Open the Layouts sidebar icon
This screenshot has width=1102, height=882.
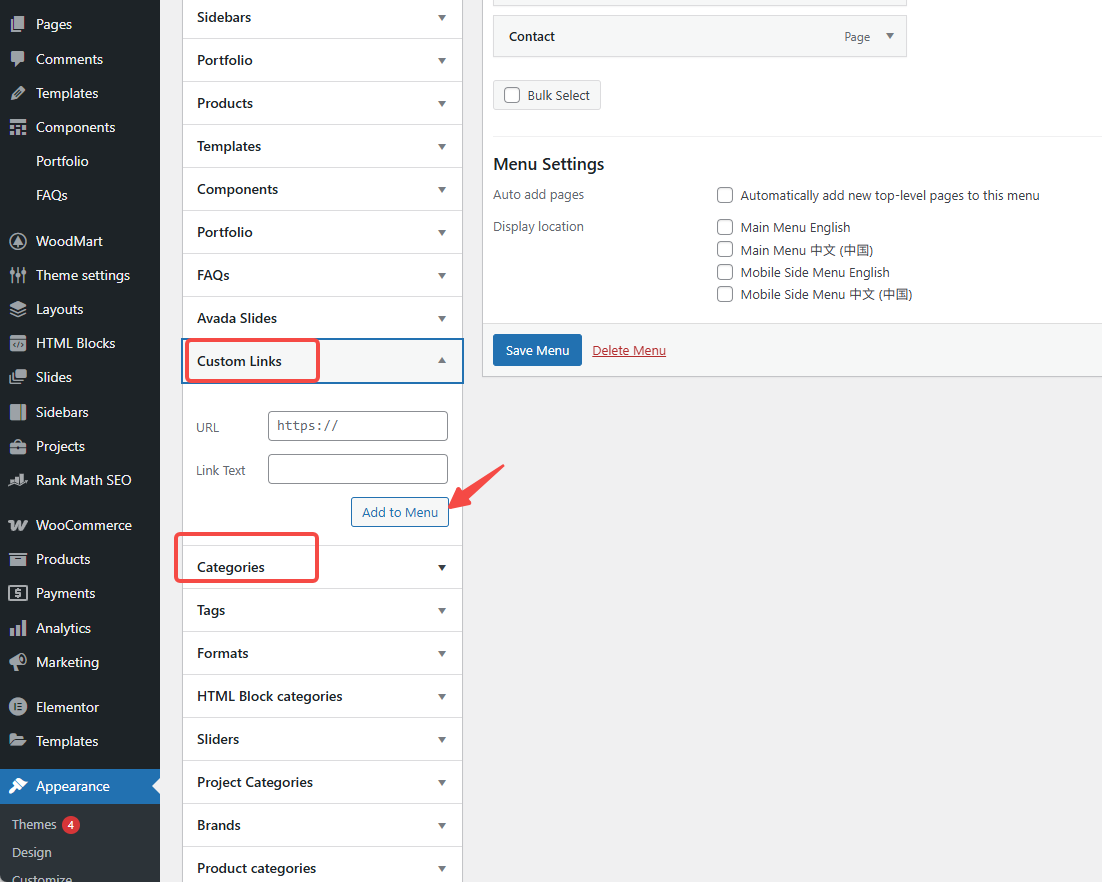click(22, 308)
